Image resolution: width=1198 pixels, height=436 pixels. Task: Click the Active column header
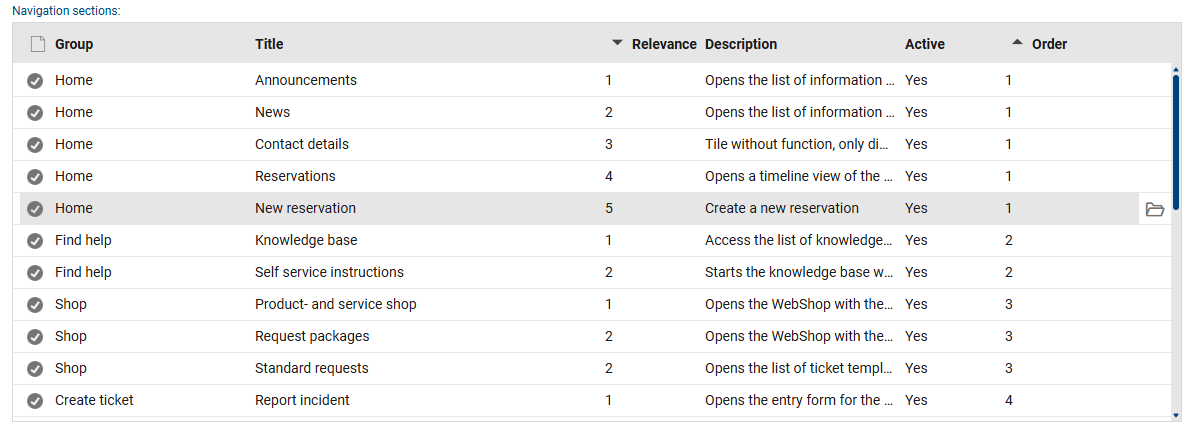(x=924, y=44)
